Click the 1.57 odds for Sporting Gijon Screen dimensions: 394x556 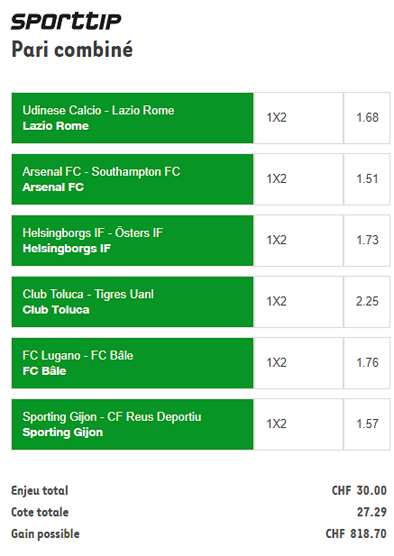367,425
